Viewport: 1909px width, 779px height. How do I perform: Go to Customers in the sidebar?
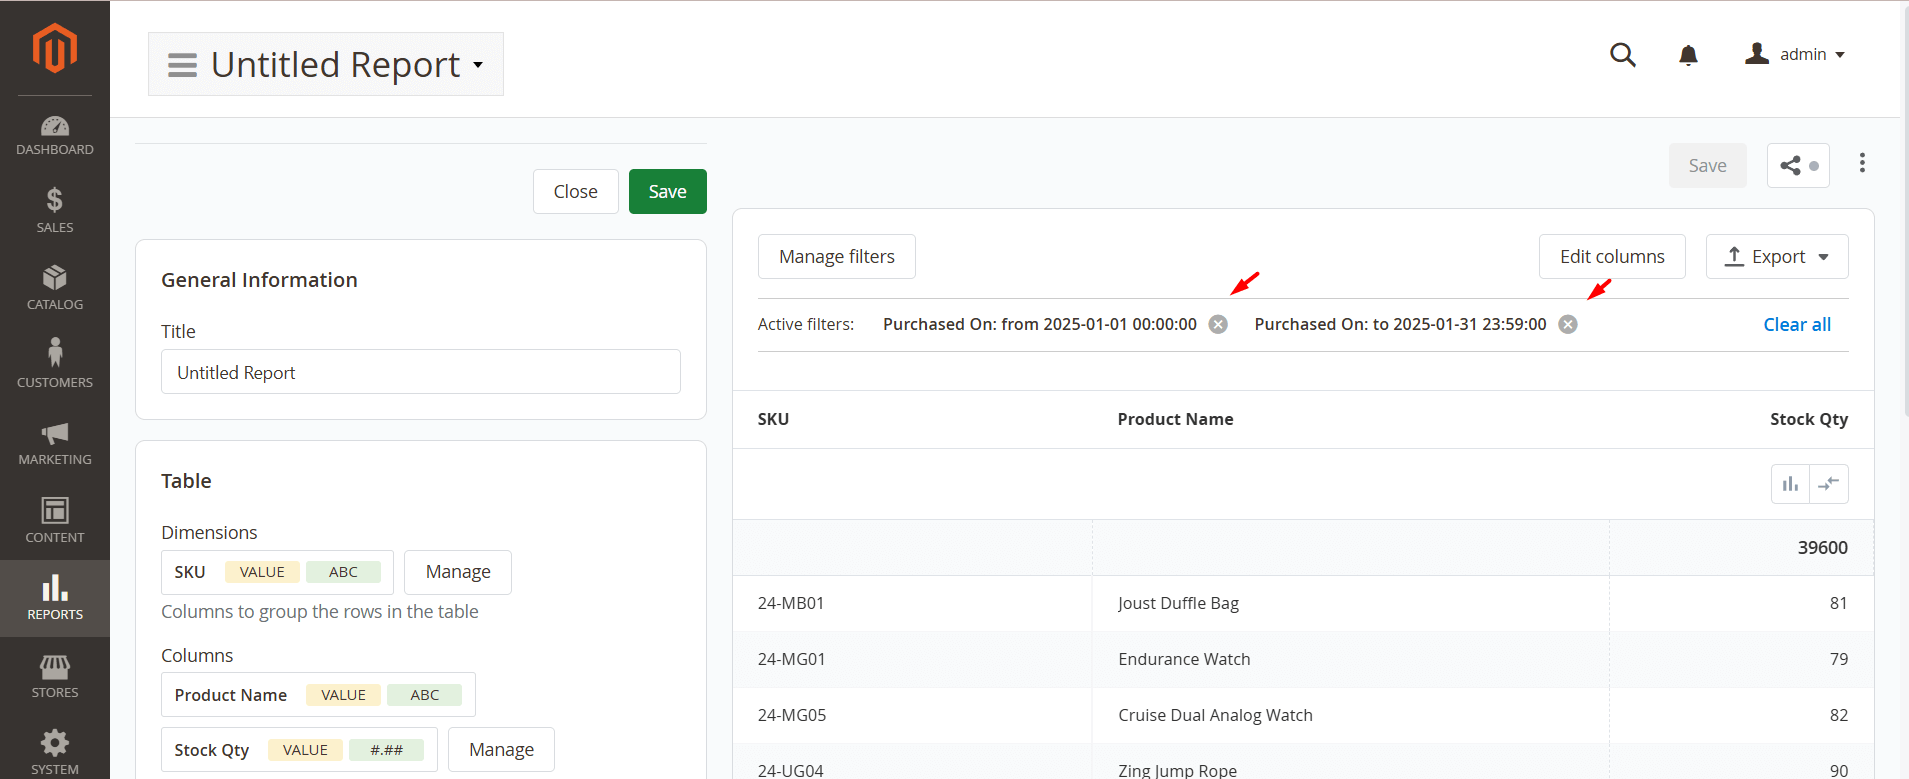pyautogui.click(x=55, y=364)
